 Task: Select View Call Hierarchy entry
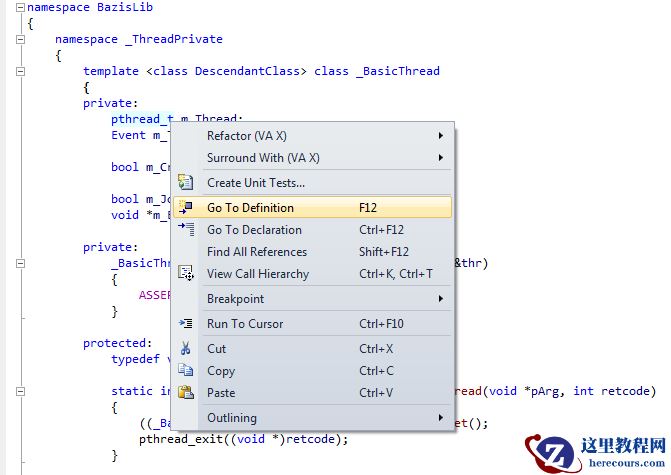pyautogui.click(x=312, y=274)
